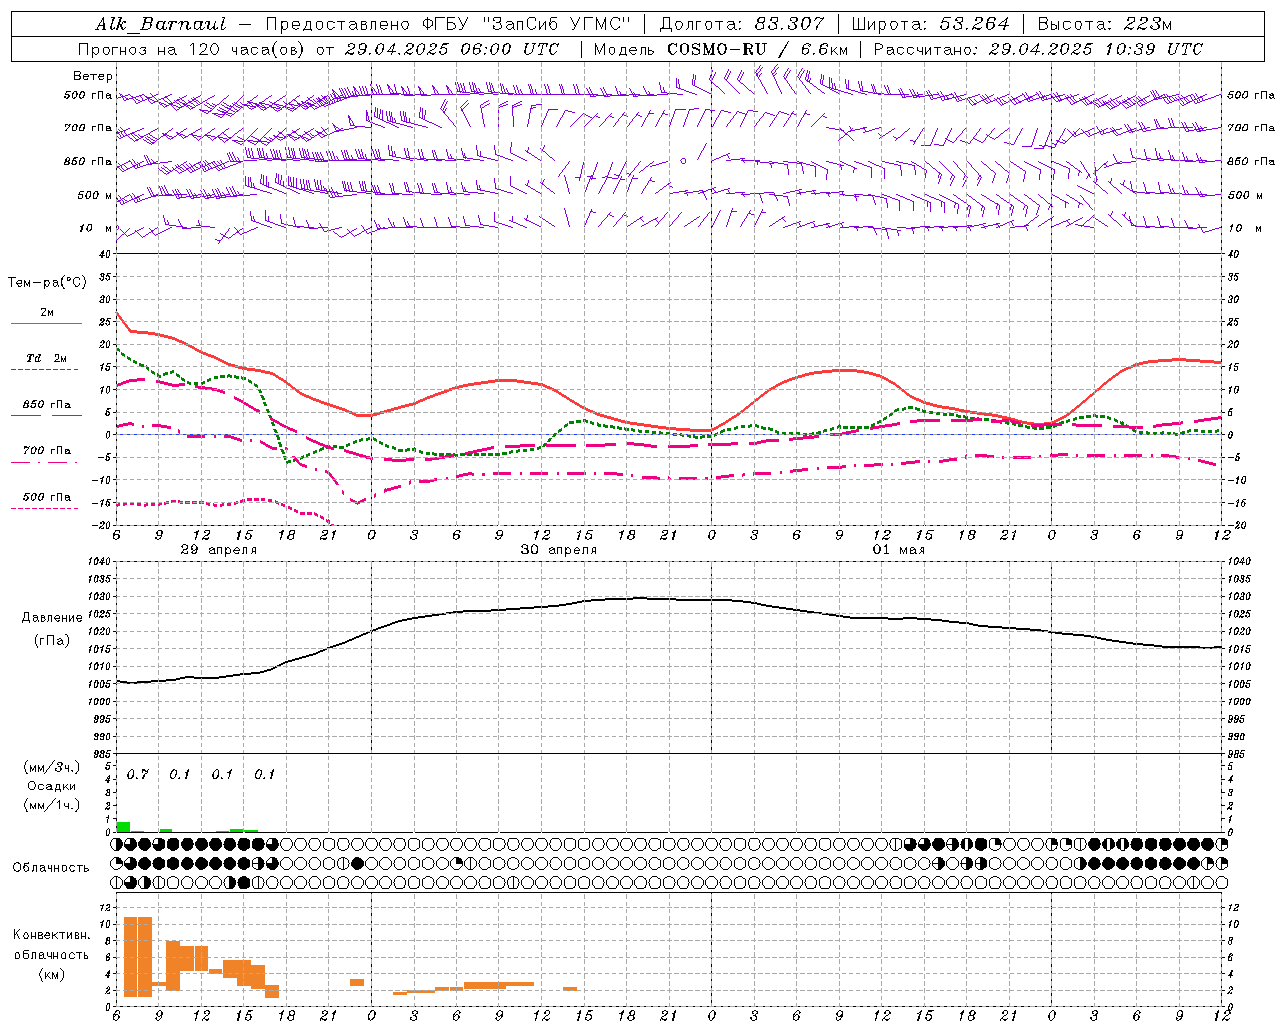Screen dimensions: 1280x1024
Task: Click the Облачность cloud cover label
Action: pos(51,868)
